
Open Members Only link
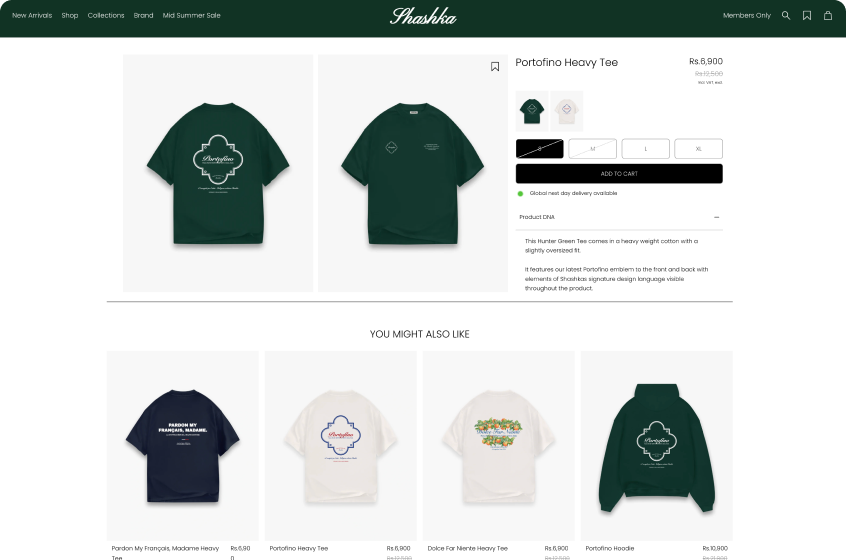(x=747, y=16)
